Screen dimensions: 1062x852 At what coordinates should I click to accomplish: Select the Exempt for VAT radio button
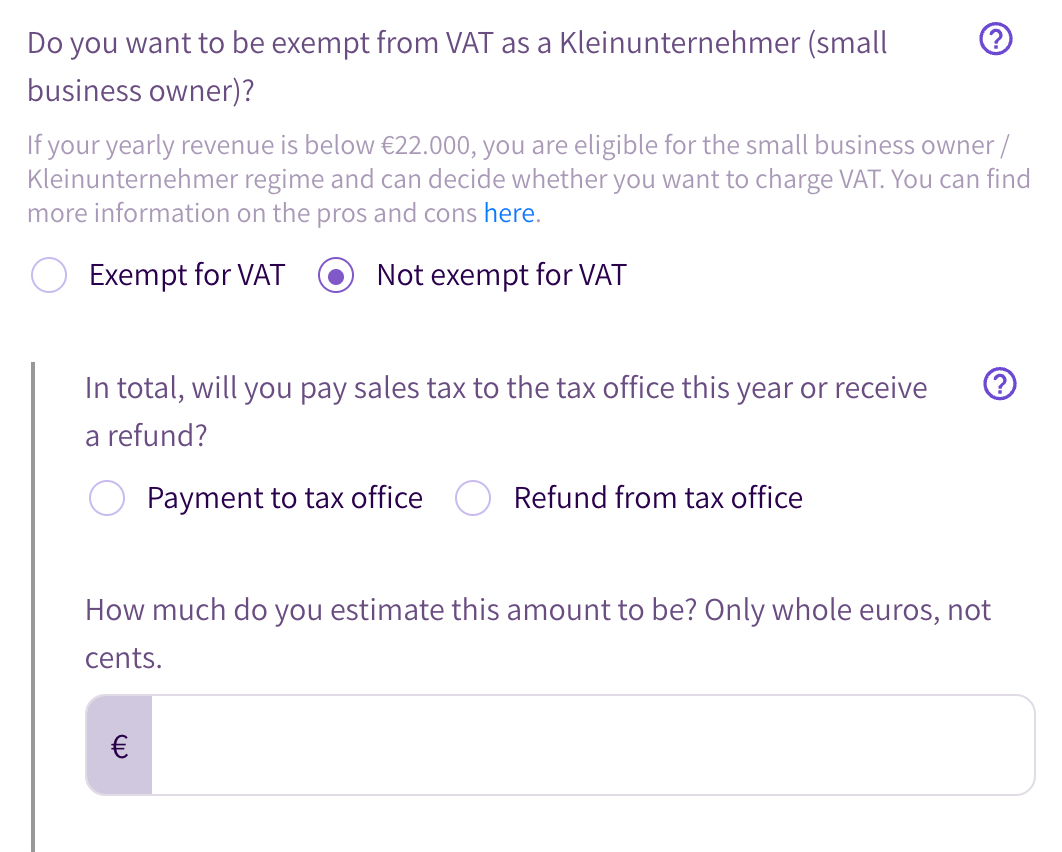point(49,276)
